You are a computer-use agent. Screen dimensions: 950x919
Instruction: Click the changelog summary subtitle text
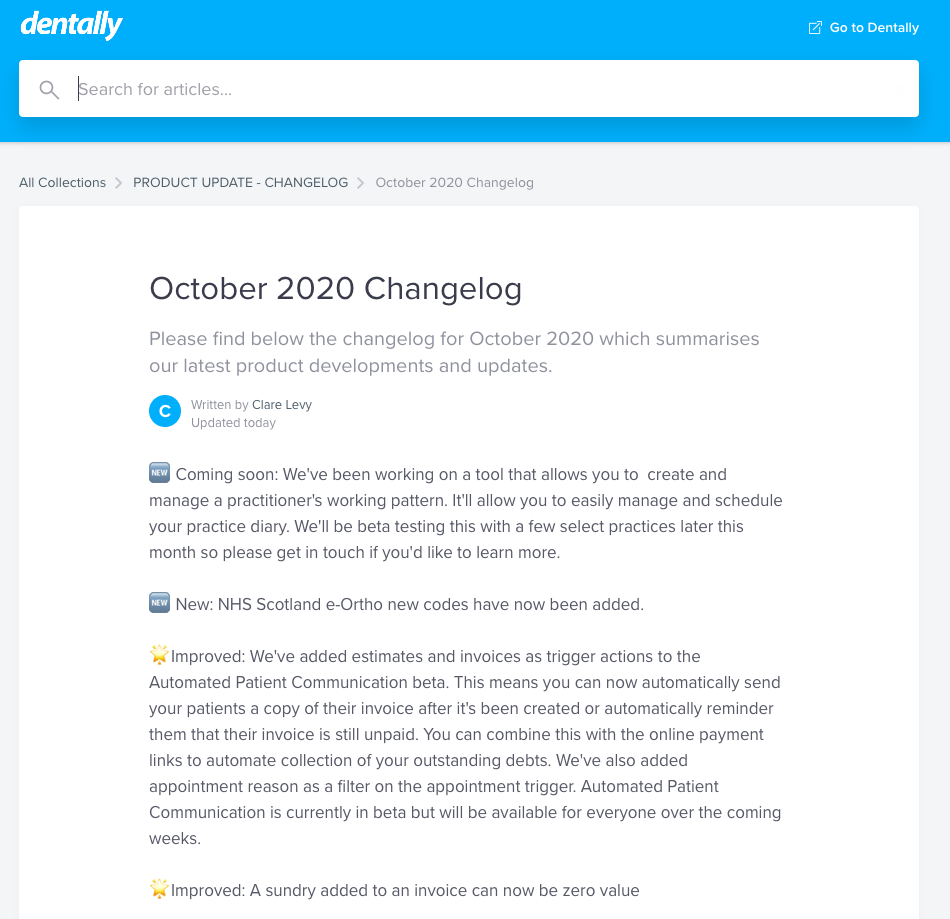tap(454, 352)
